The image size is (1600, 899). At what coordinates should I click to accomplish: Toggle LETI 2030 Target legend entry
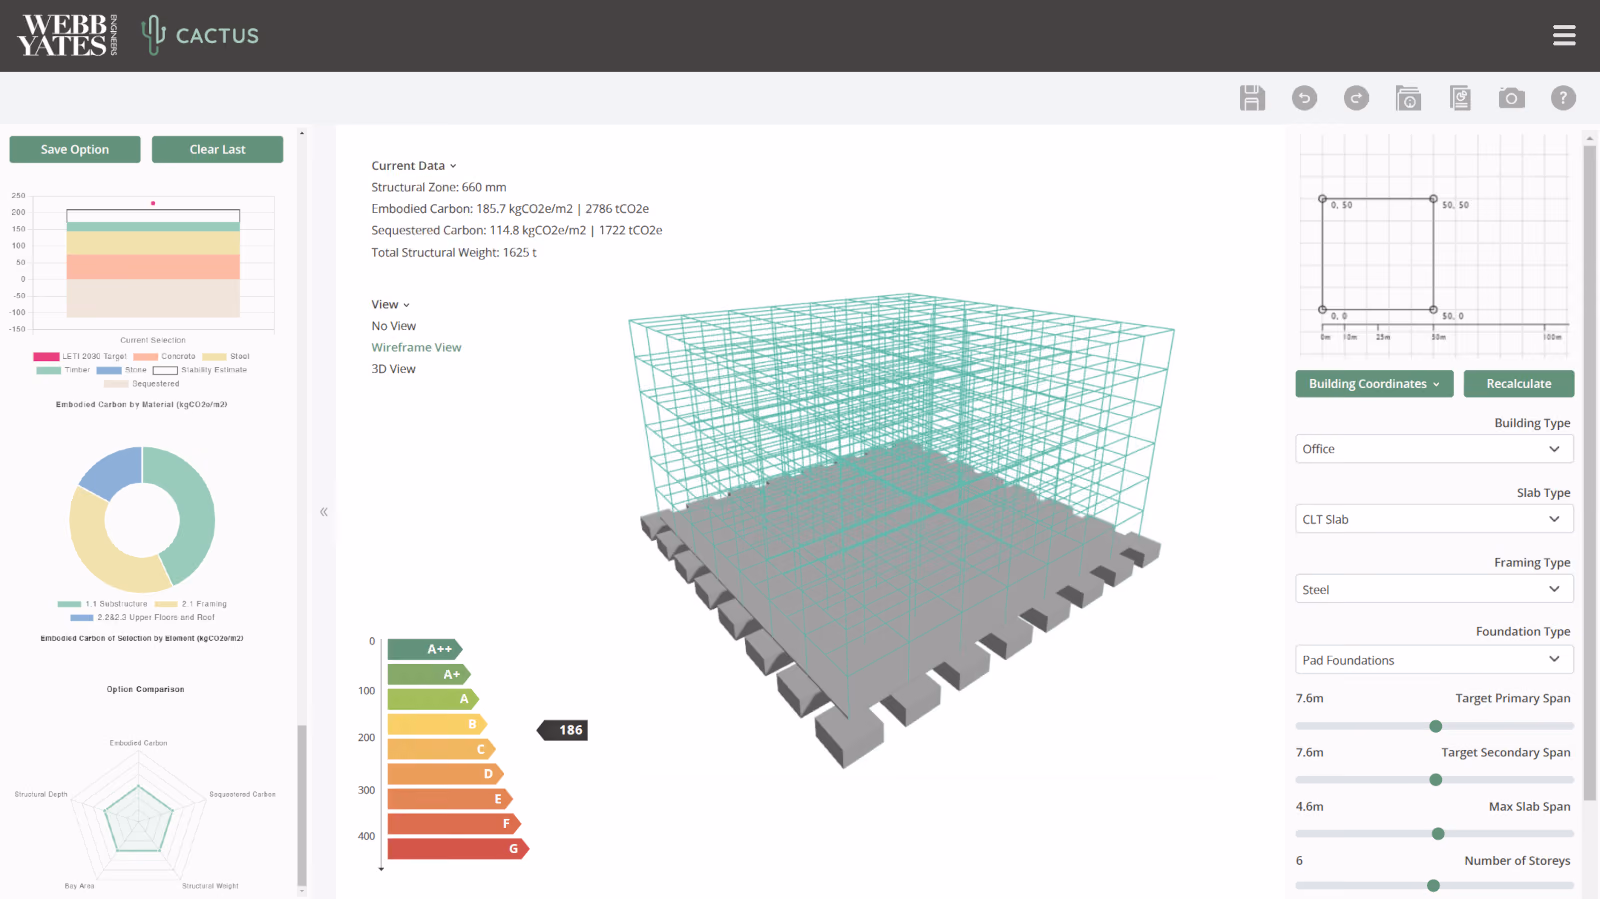[x=80, y=356]
